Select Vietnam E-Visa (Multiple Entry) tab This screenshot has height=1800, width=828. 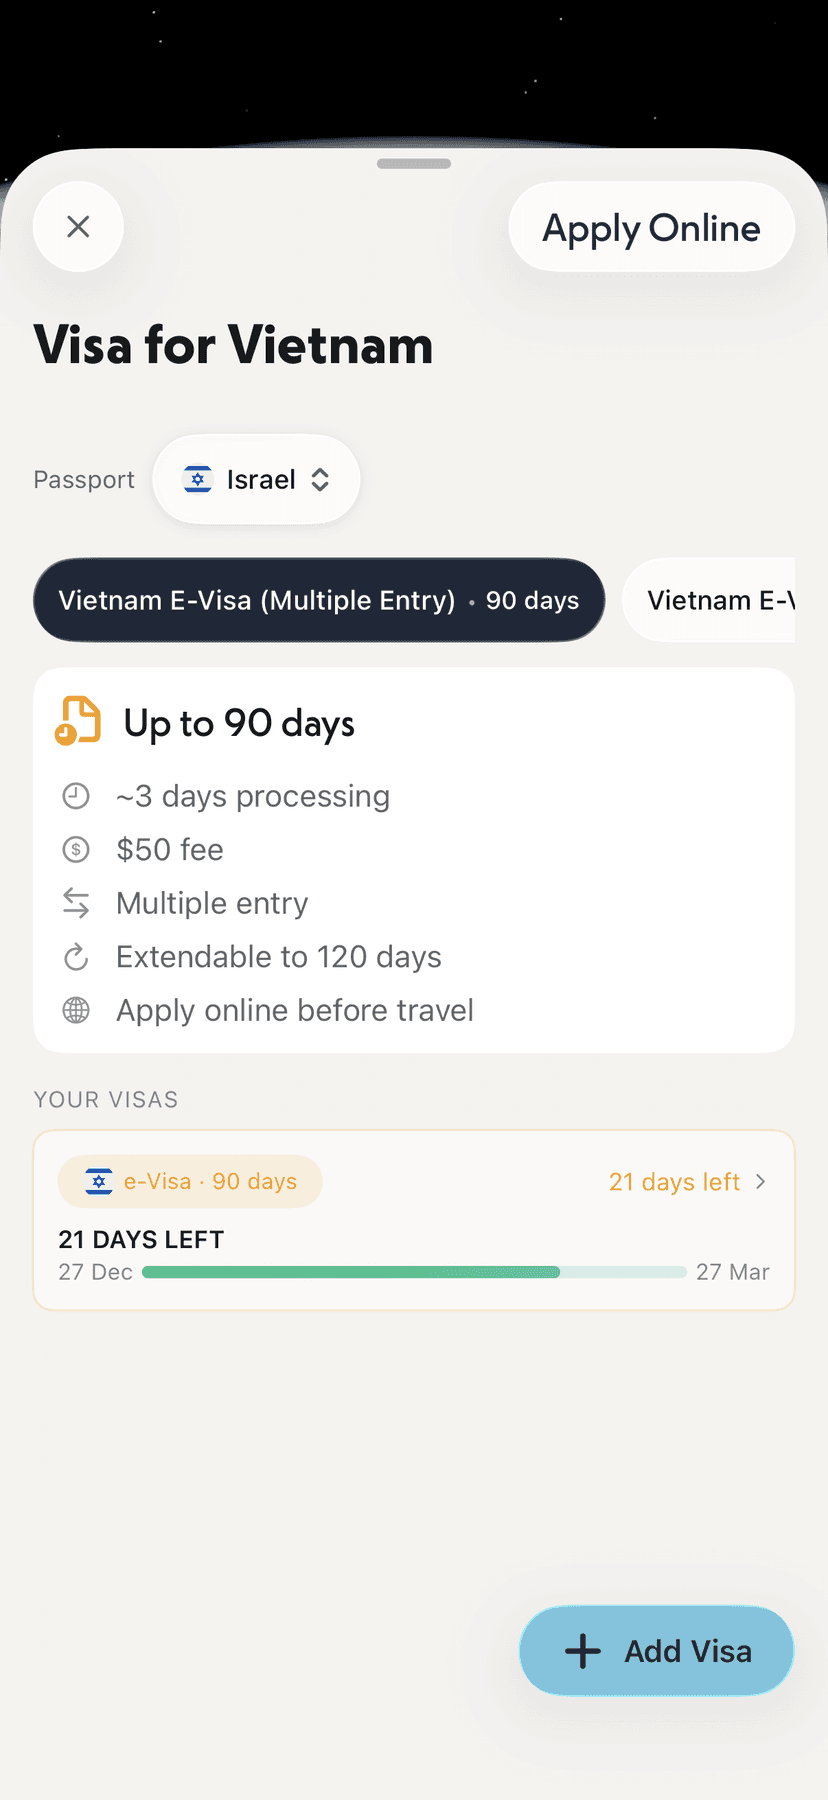(x=318, y=600)
